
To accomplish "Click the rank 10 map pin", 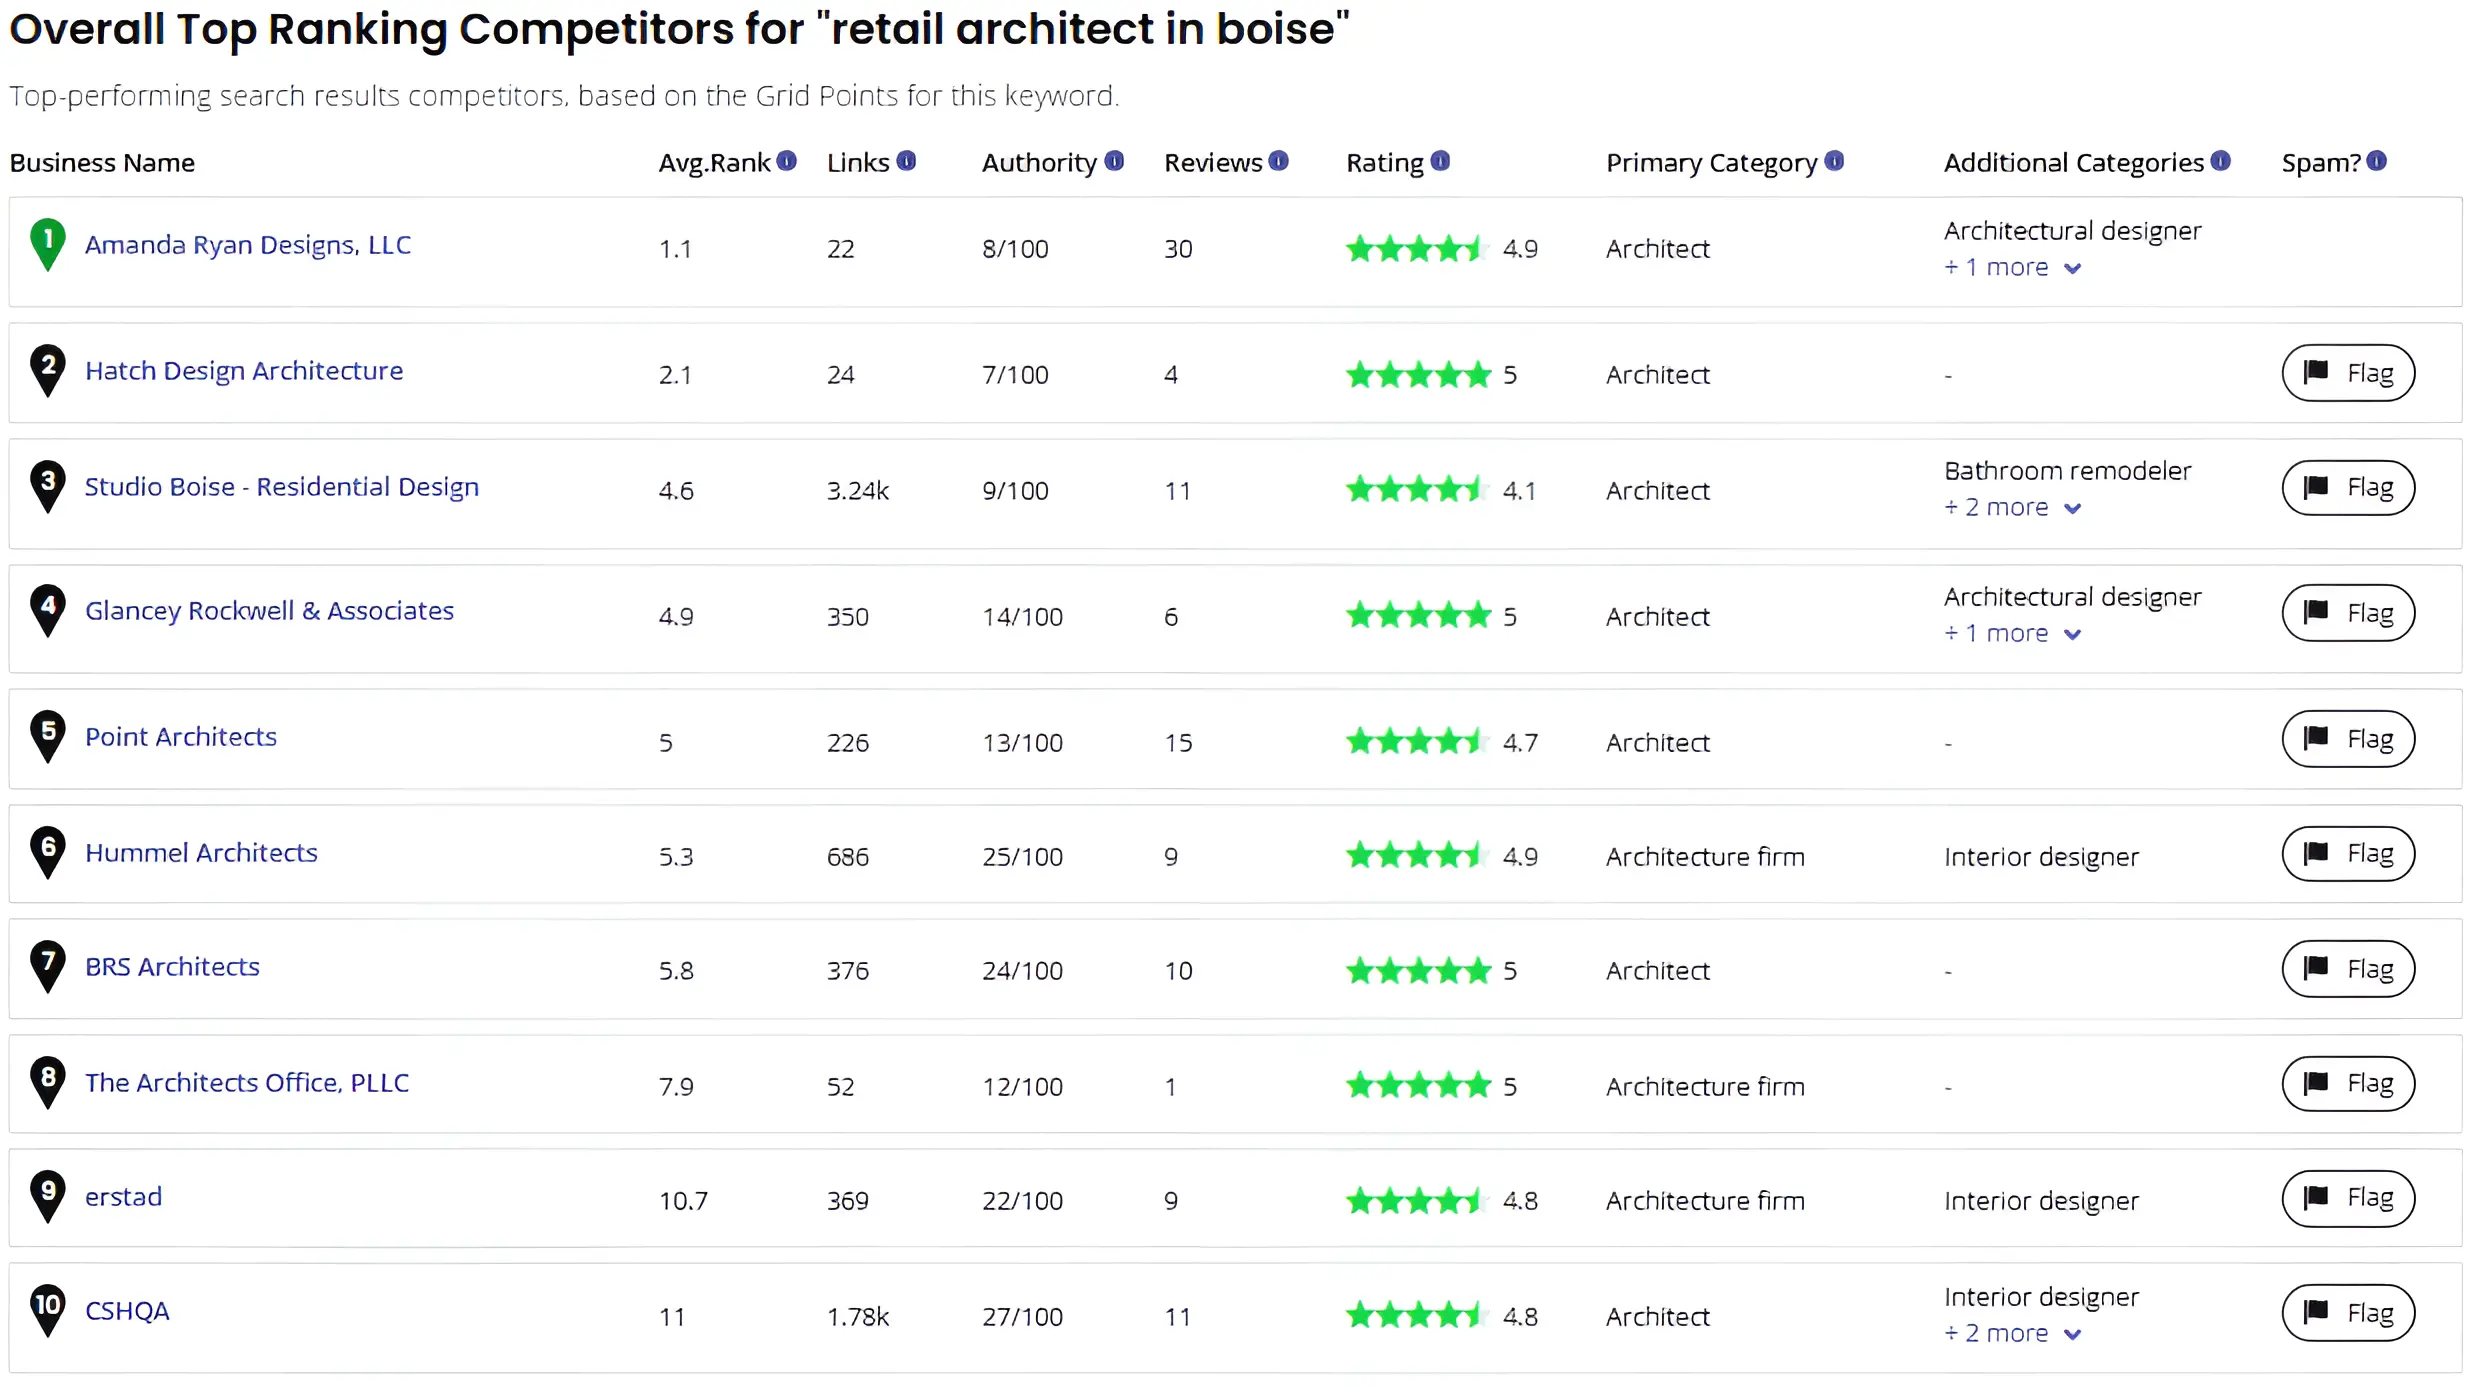I will [48, 1310].
